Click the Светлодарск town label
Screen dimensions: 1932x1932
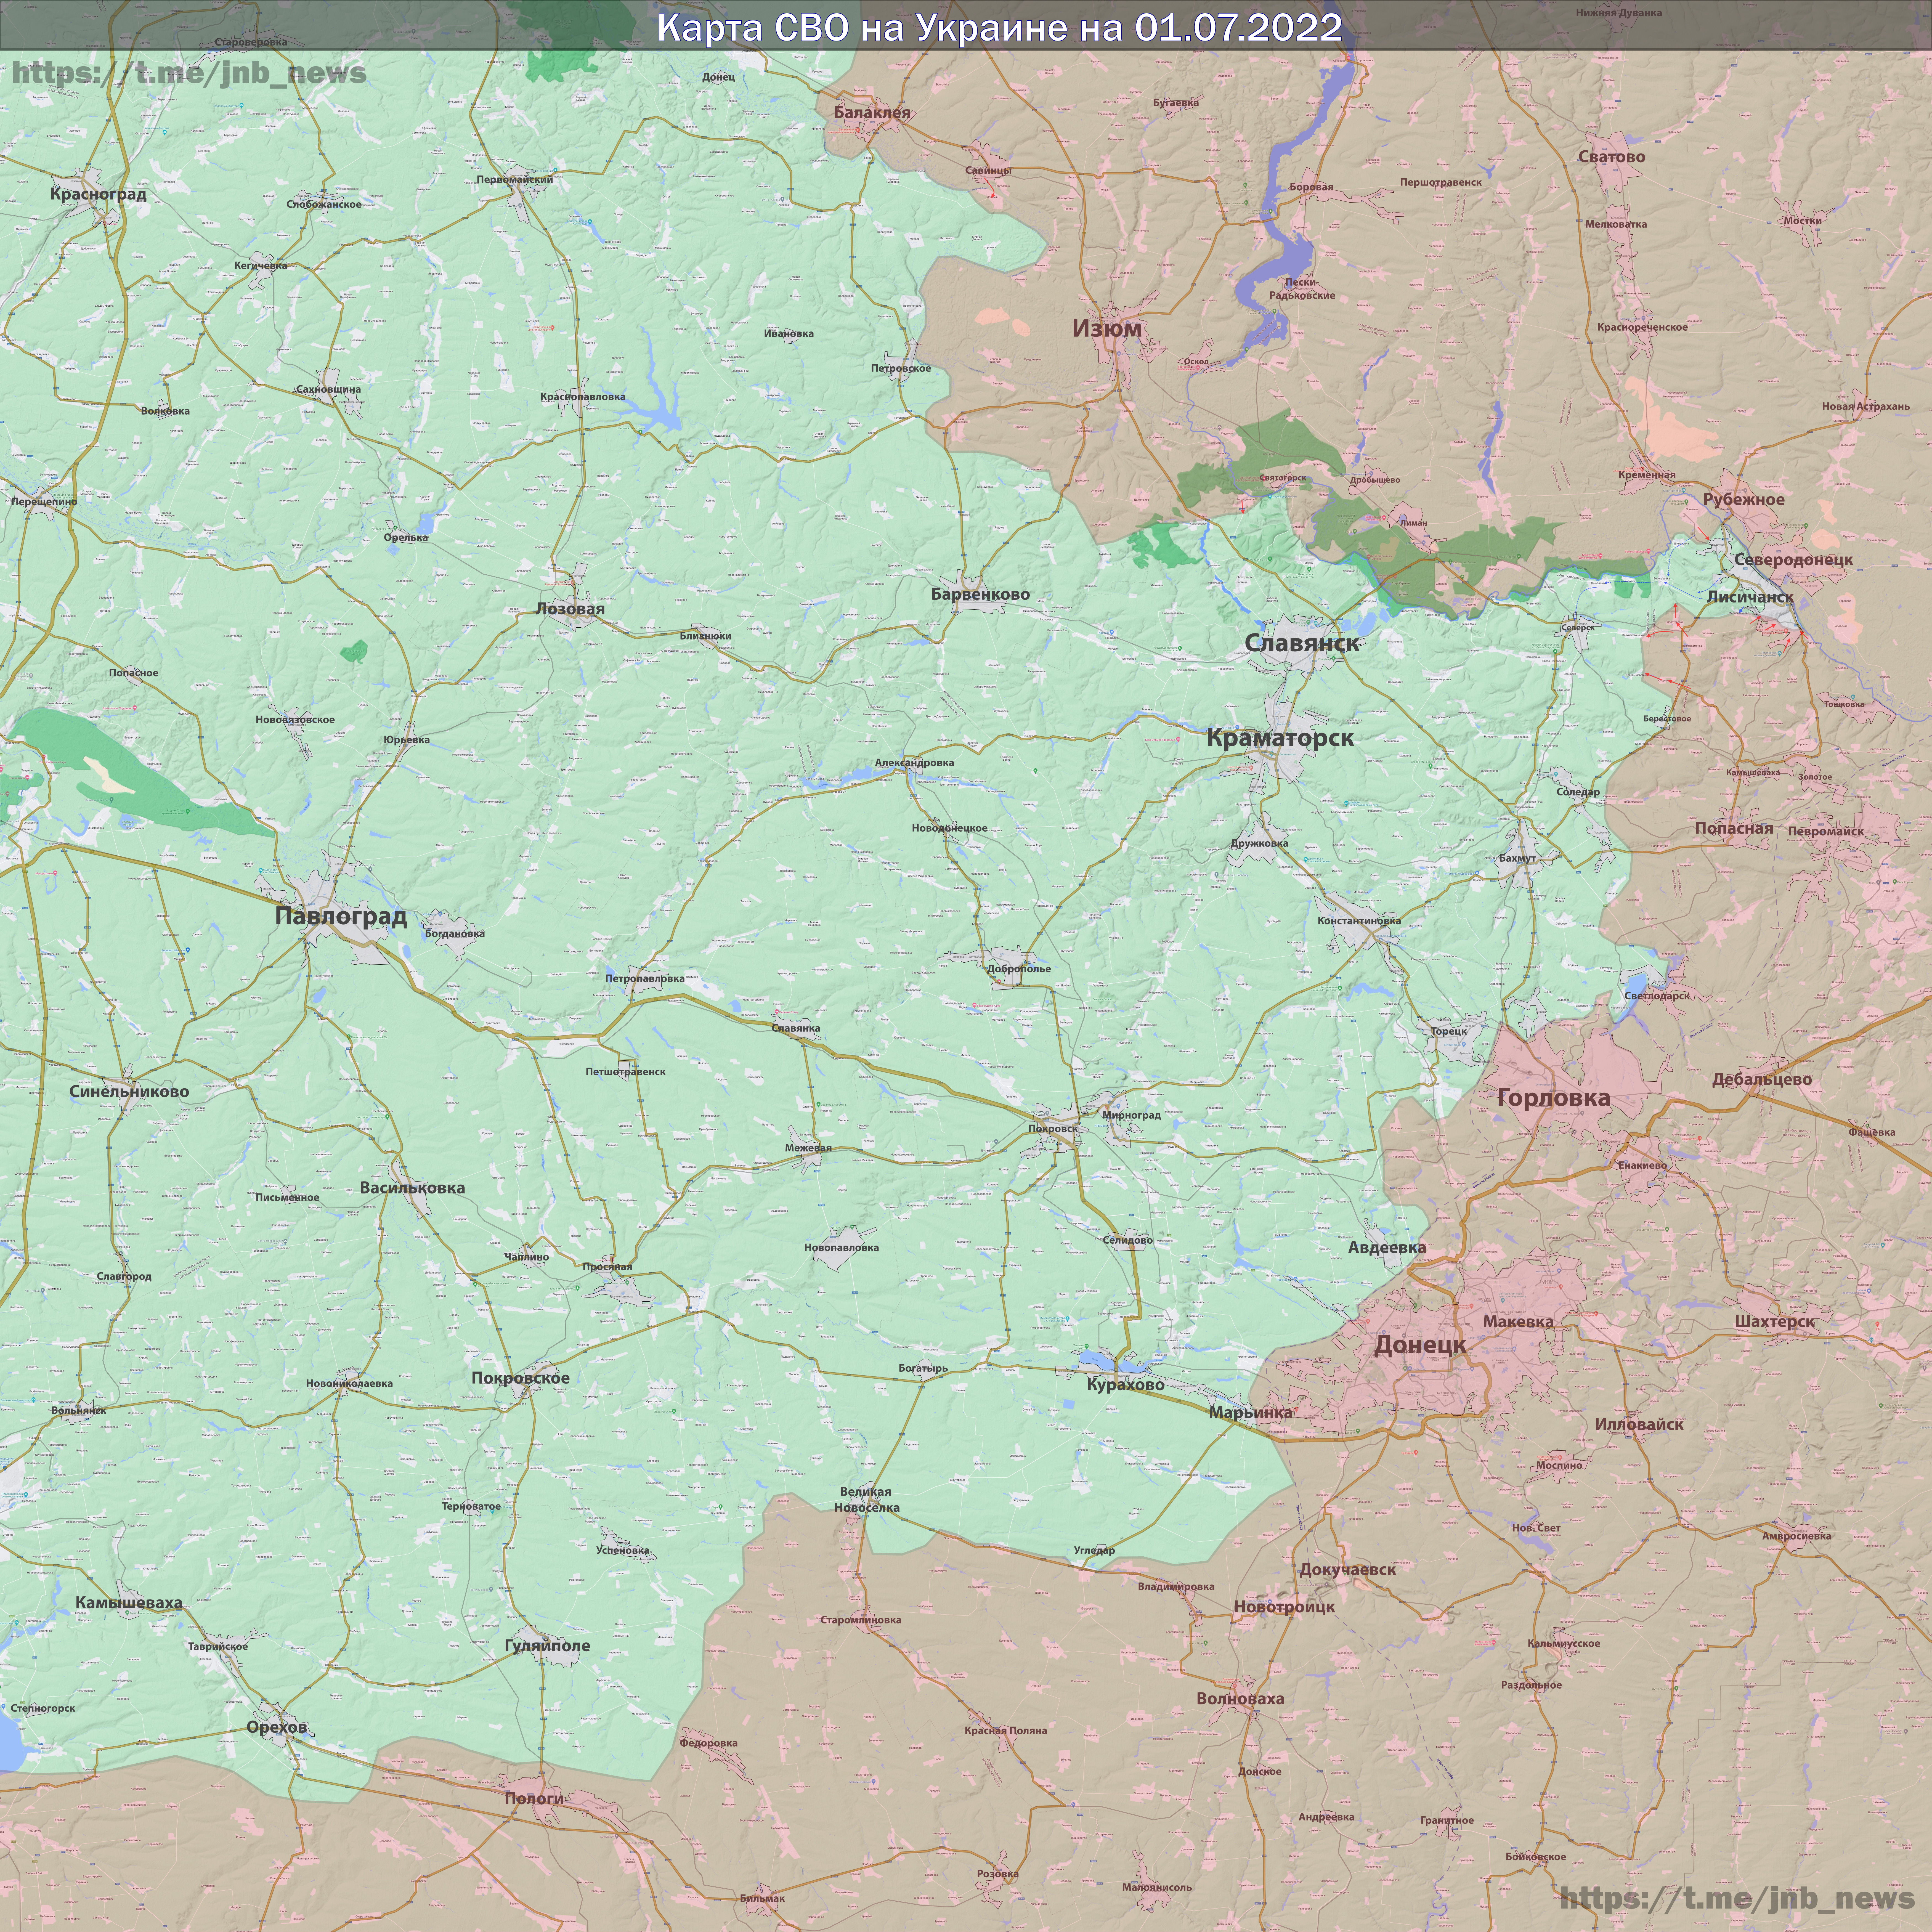1657,996
